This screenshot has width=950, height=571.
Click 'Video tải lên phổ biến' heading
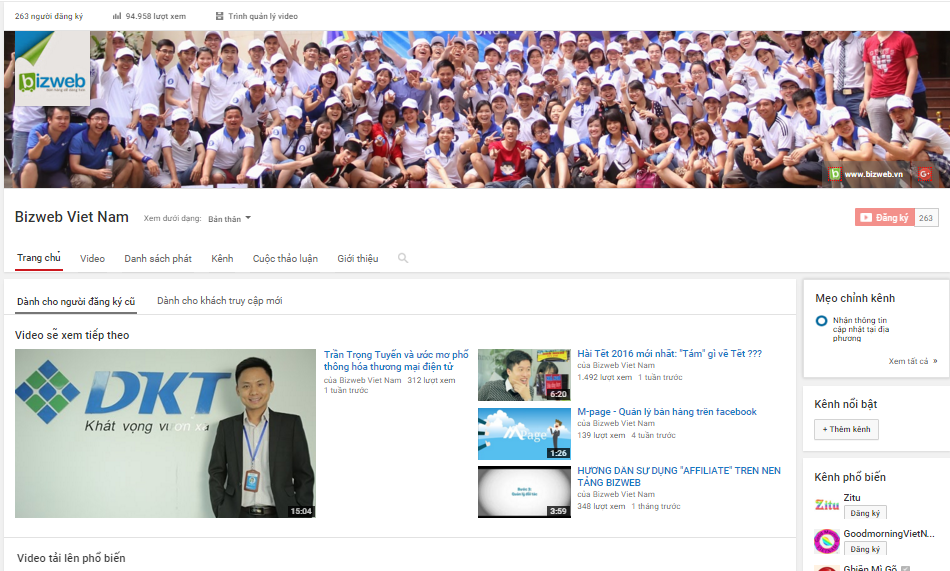tap(71, 558)
